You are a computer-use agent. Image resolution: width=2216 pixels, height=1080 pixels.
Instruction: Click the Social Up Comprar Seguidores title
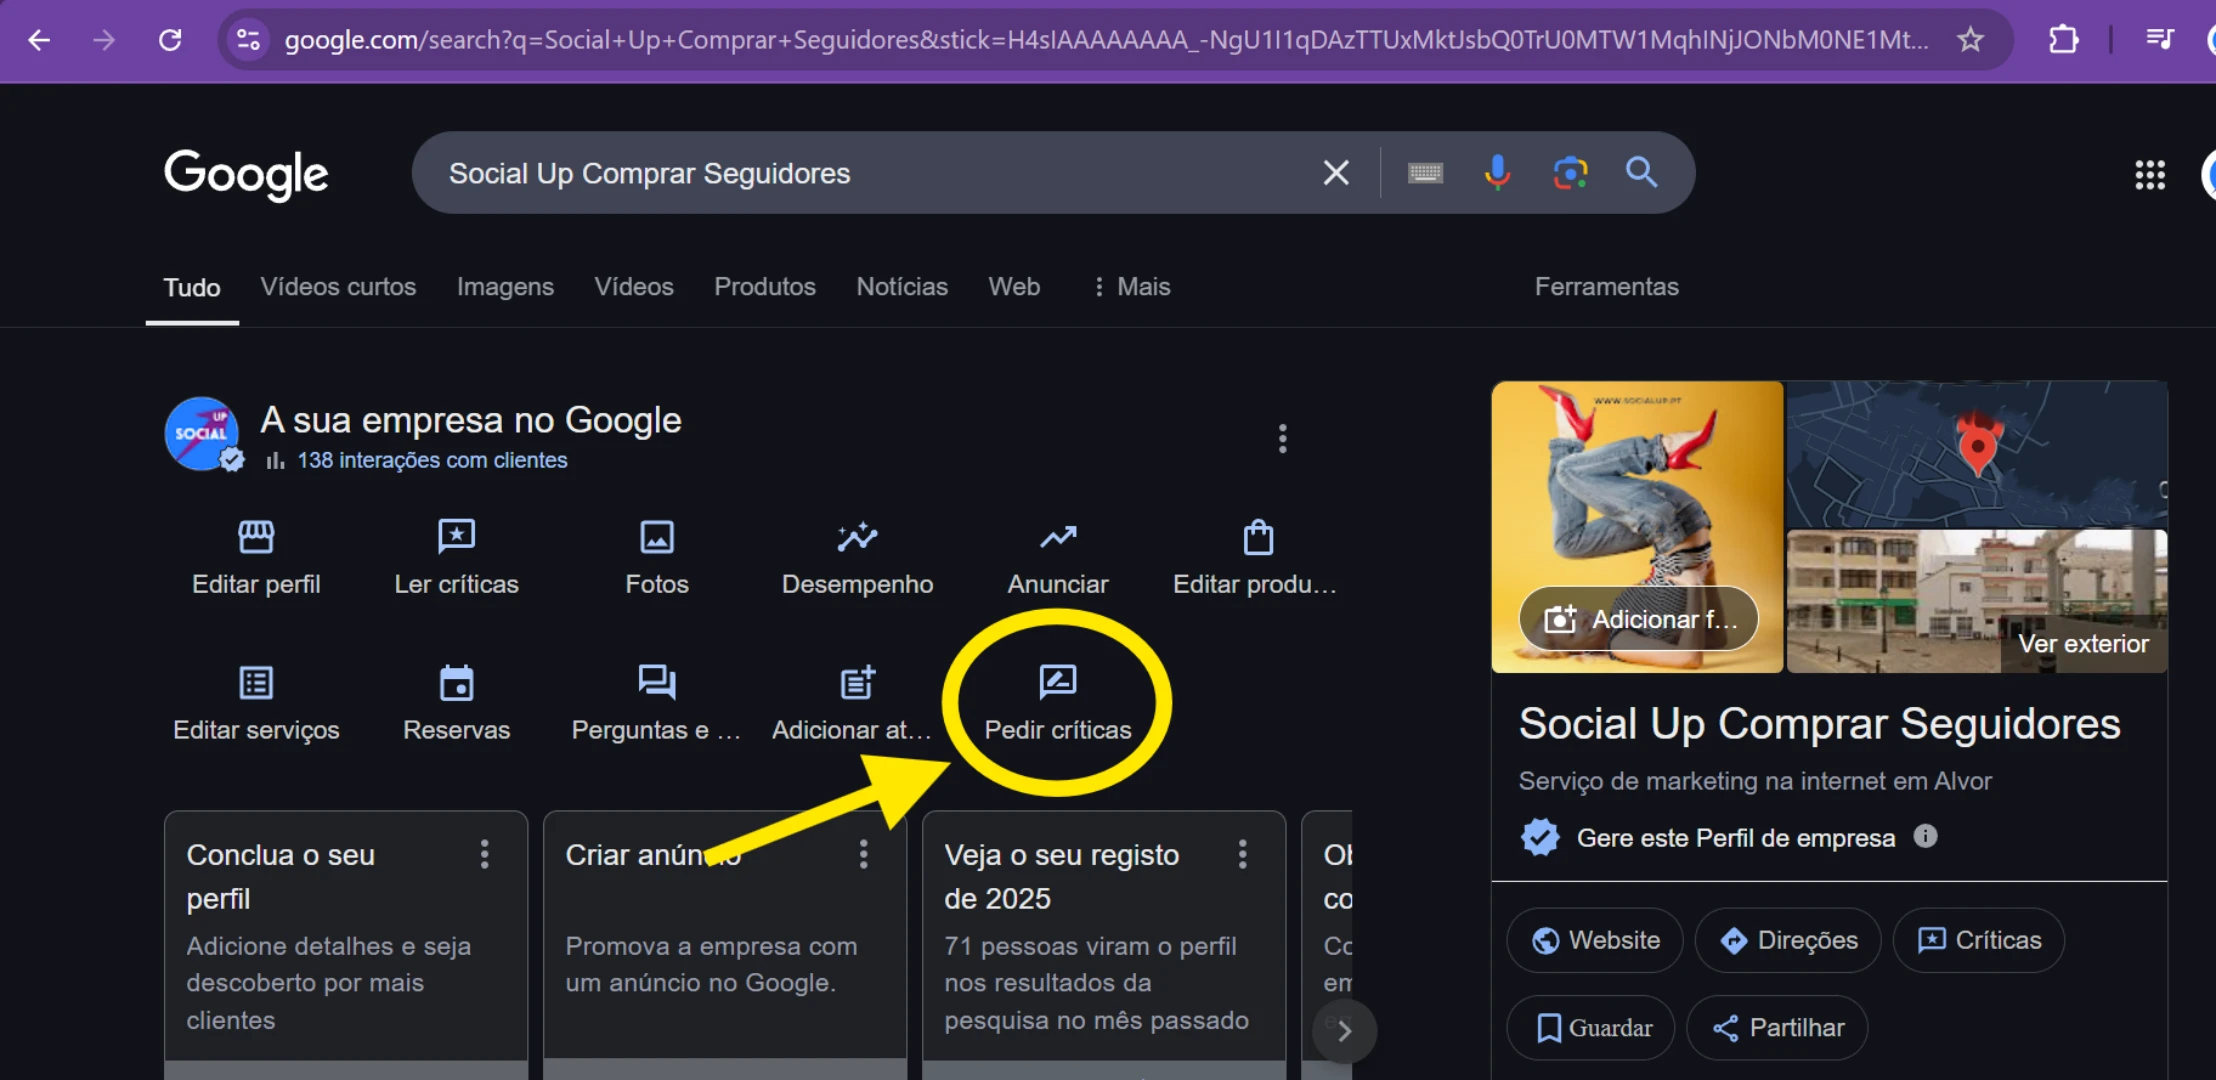pyautogui.click(x=1819, y=724)
